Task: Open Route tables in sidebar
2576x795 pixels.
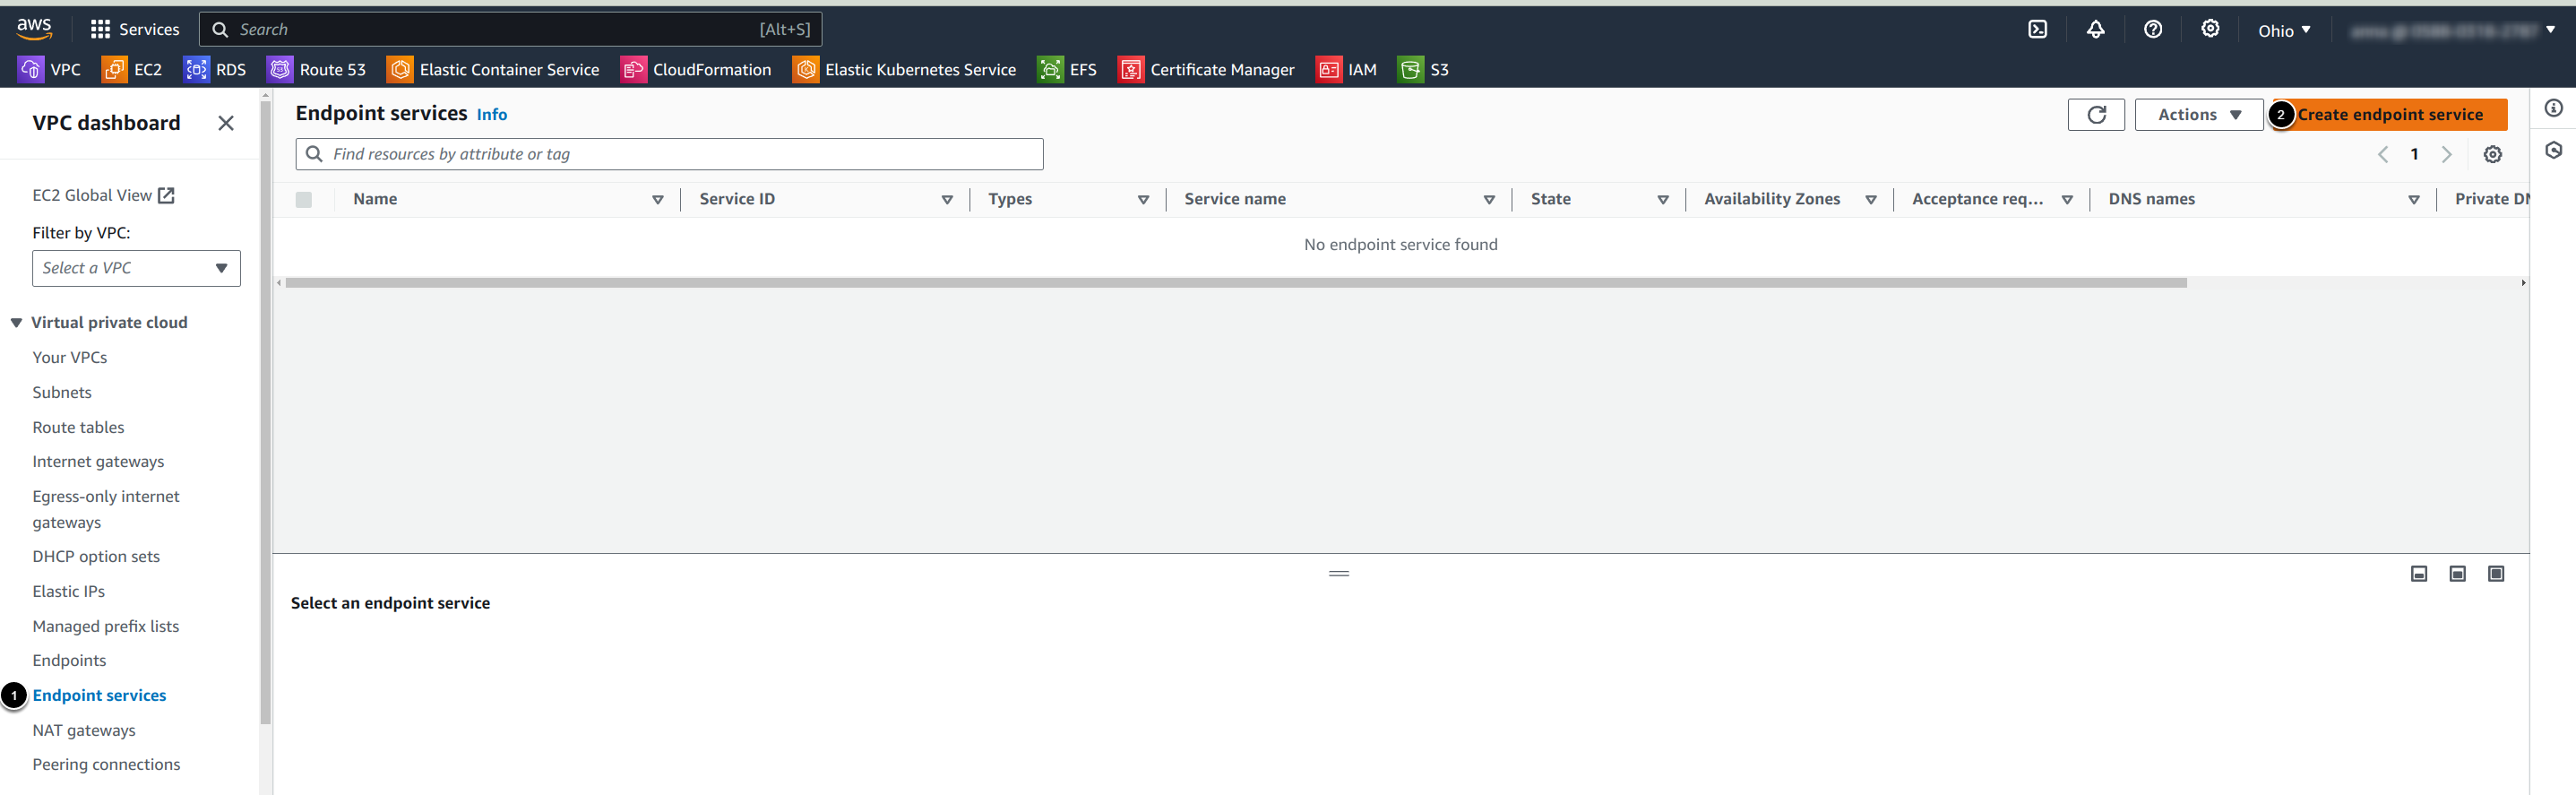Action: point(78,428)
